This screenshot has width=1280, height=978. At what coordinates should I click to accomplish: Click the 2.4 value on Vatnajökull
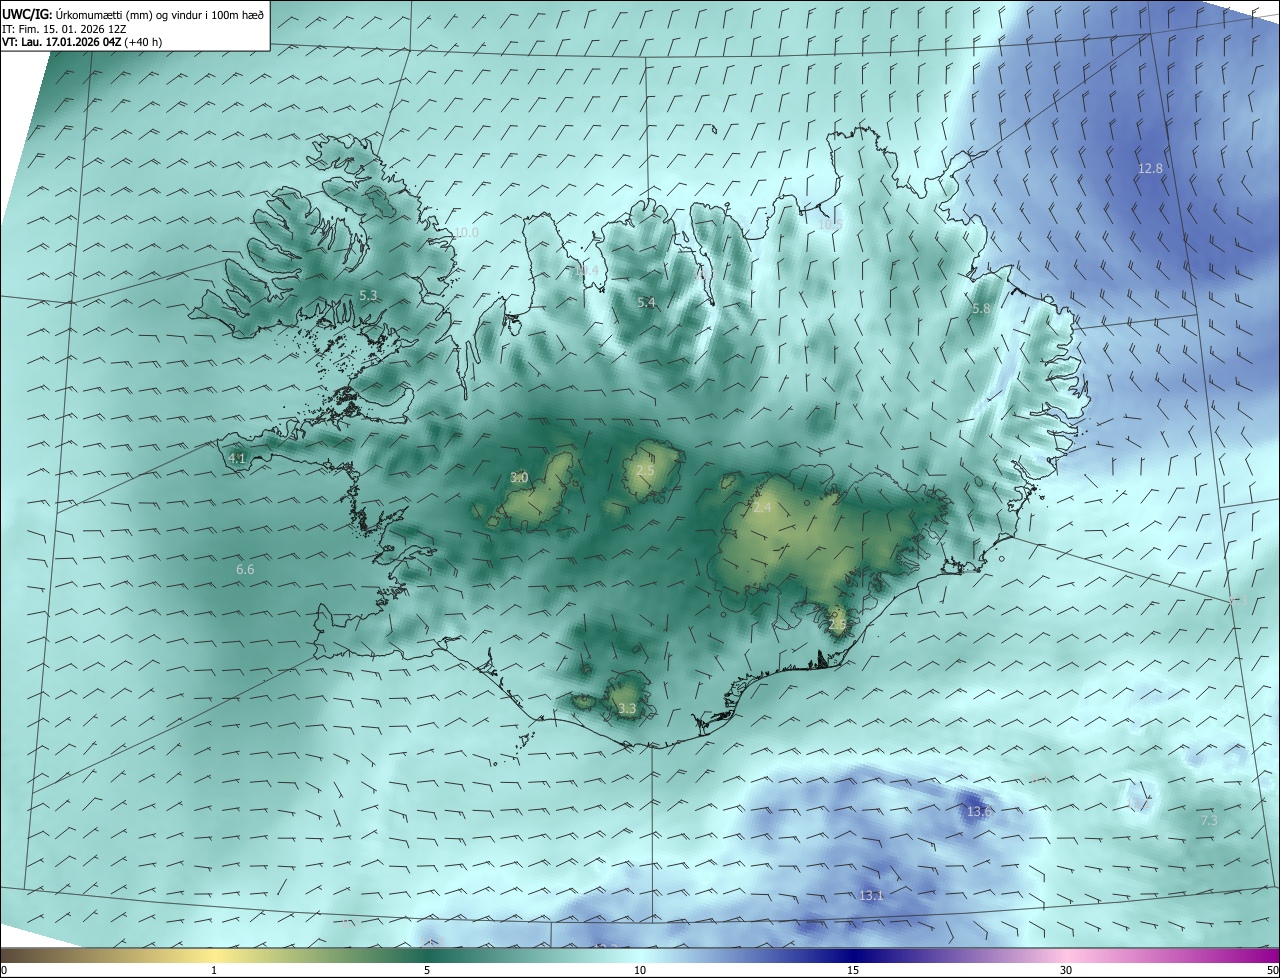coord(762,507)
